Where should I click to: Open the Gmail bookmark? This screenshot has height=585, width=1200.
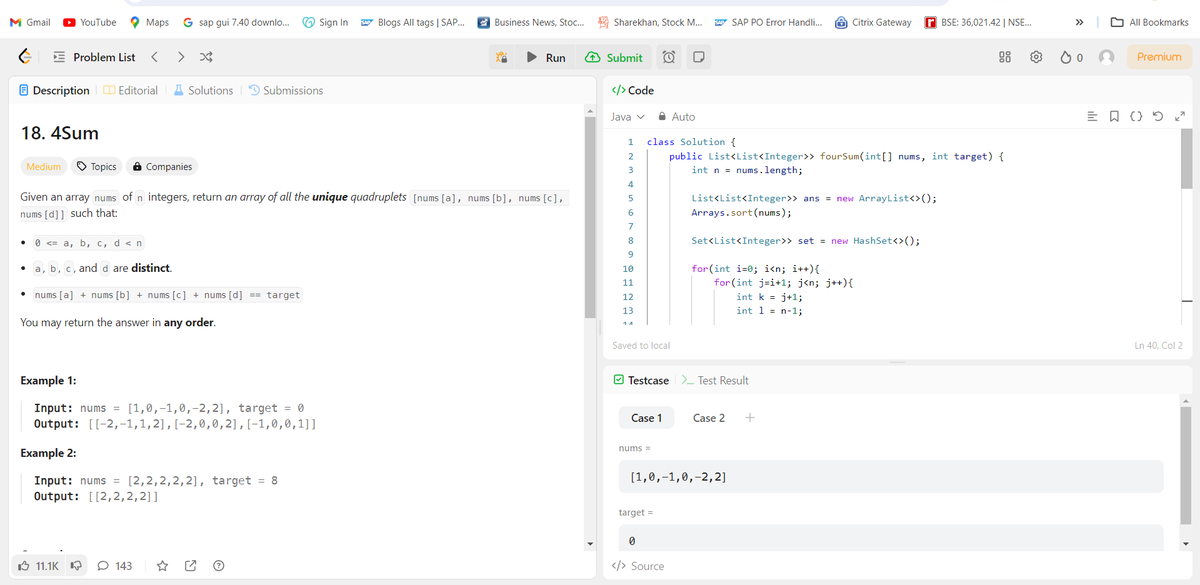30,21
